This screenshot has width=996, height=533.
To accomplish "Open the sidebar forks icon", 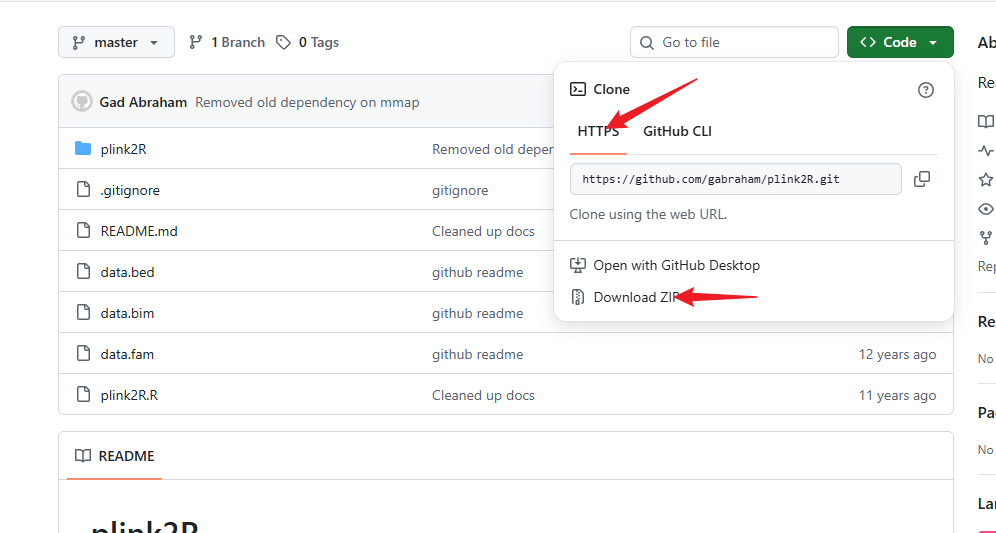I will (x=986, y=238).
